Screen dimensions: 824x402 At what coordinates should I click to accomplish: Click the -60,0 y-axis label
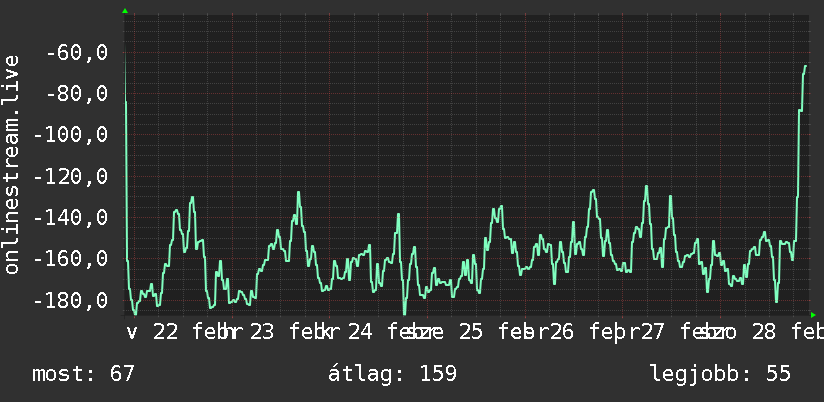pyautogui.click(x=77, y=53)
